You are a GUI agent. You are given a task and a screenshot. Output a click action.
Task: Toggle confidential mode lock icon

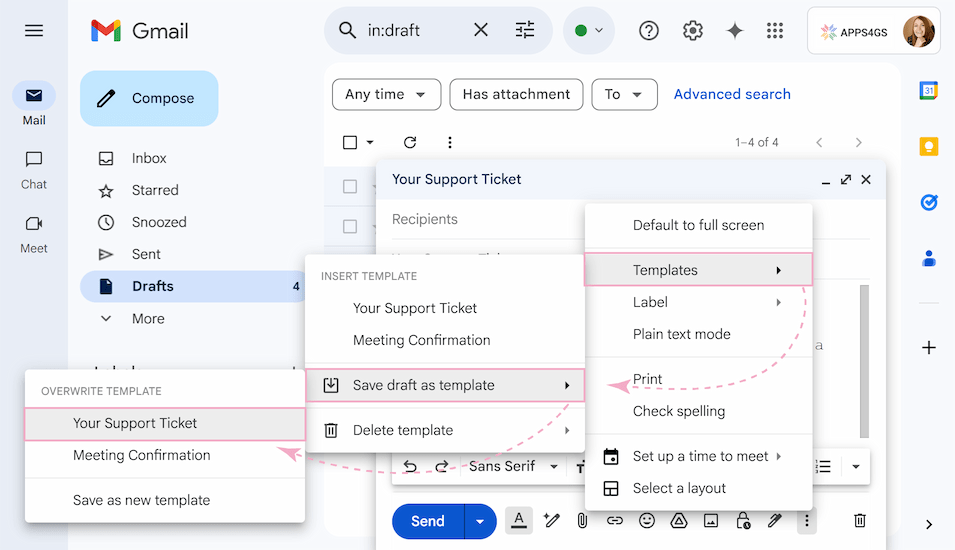(742, 521)
